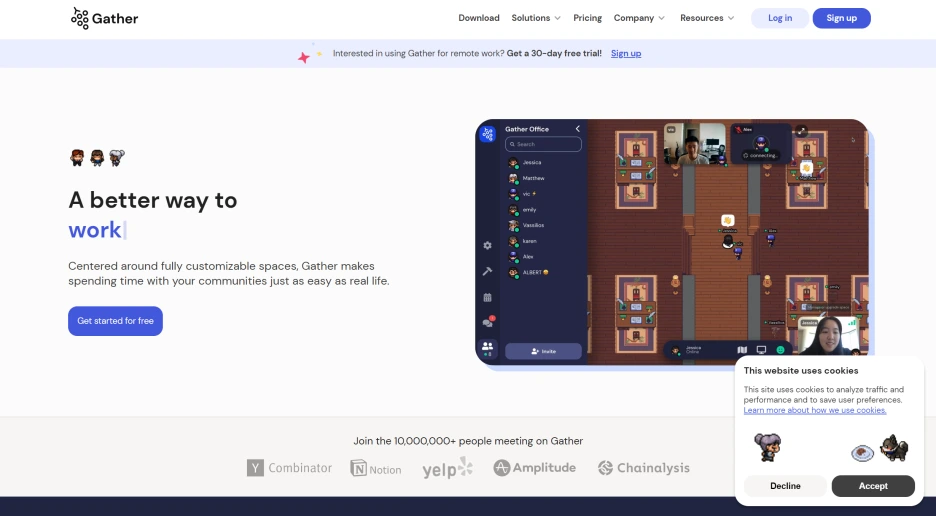
Task: Click the waving hand emote above Jessica's avatar
Action: click(727, 220)
